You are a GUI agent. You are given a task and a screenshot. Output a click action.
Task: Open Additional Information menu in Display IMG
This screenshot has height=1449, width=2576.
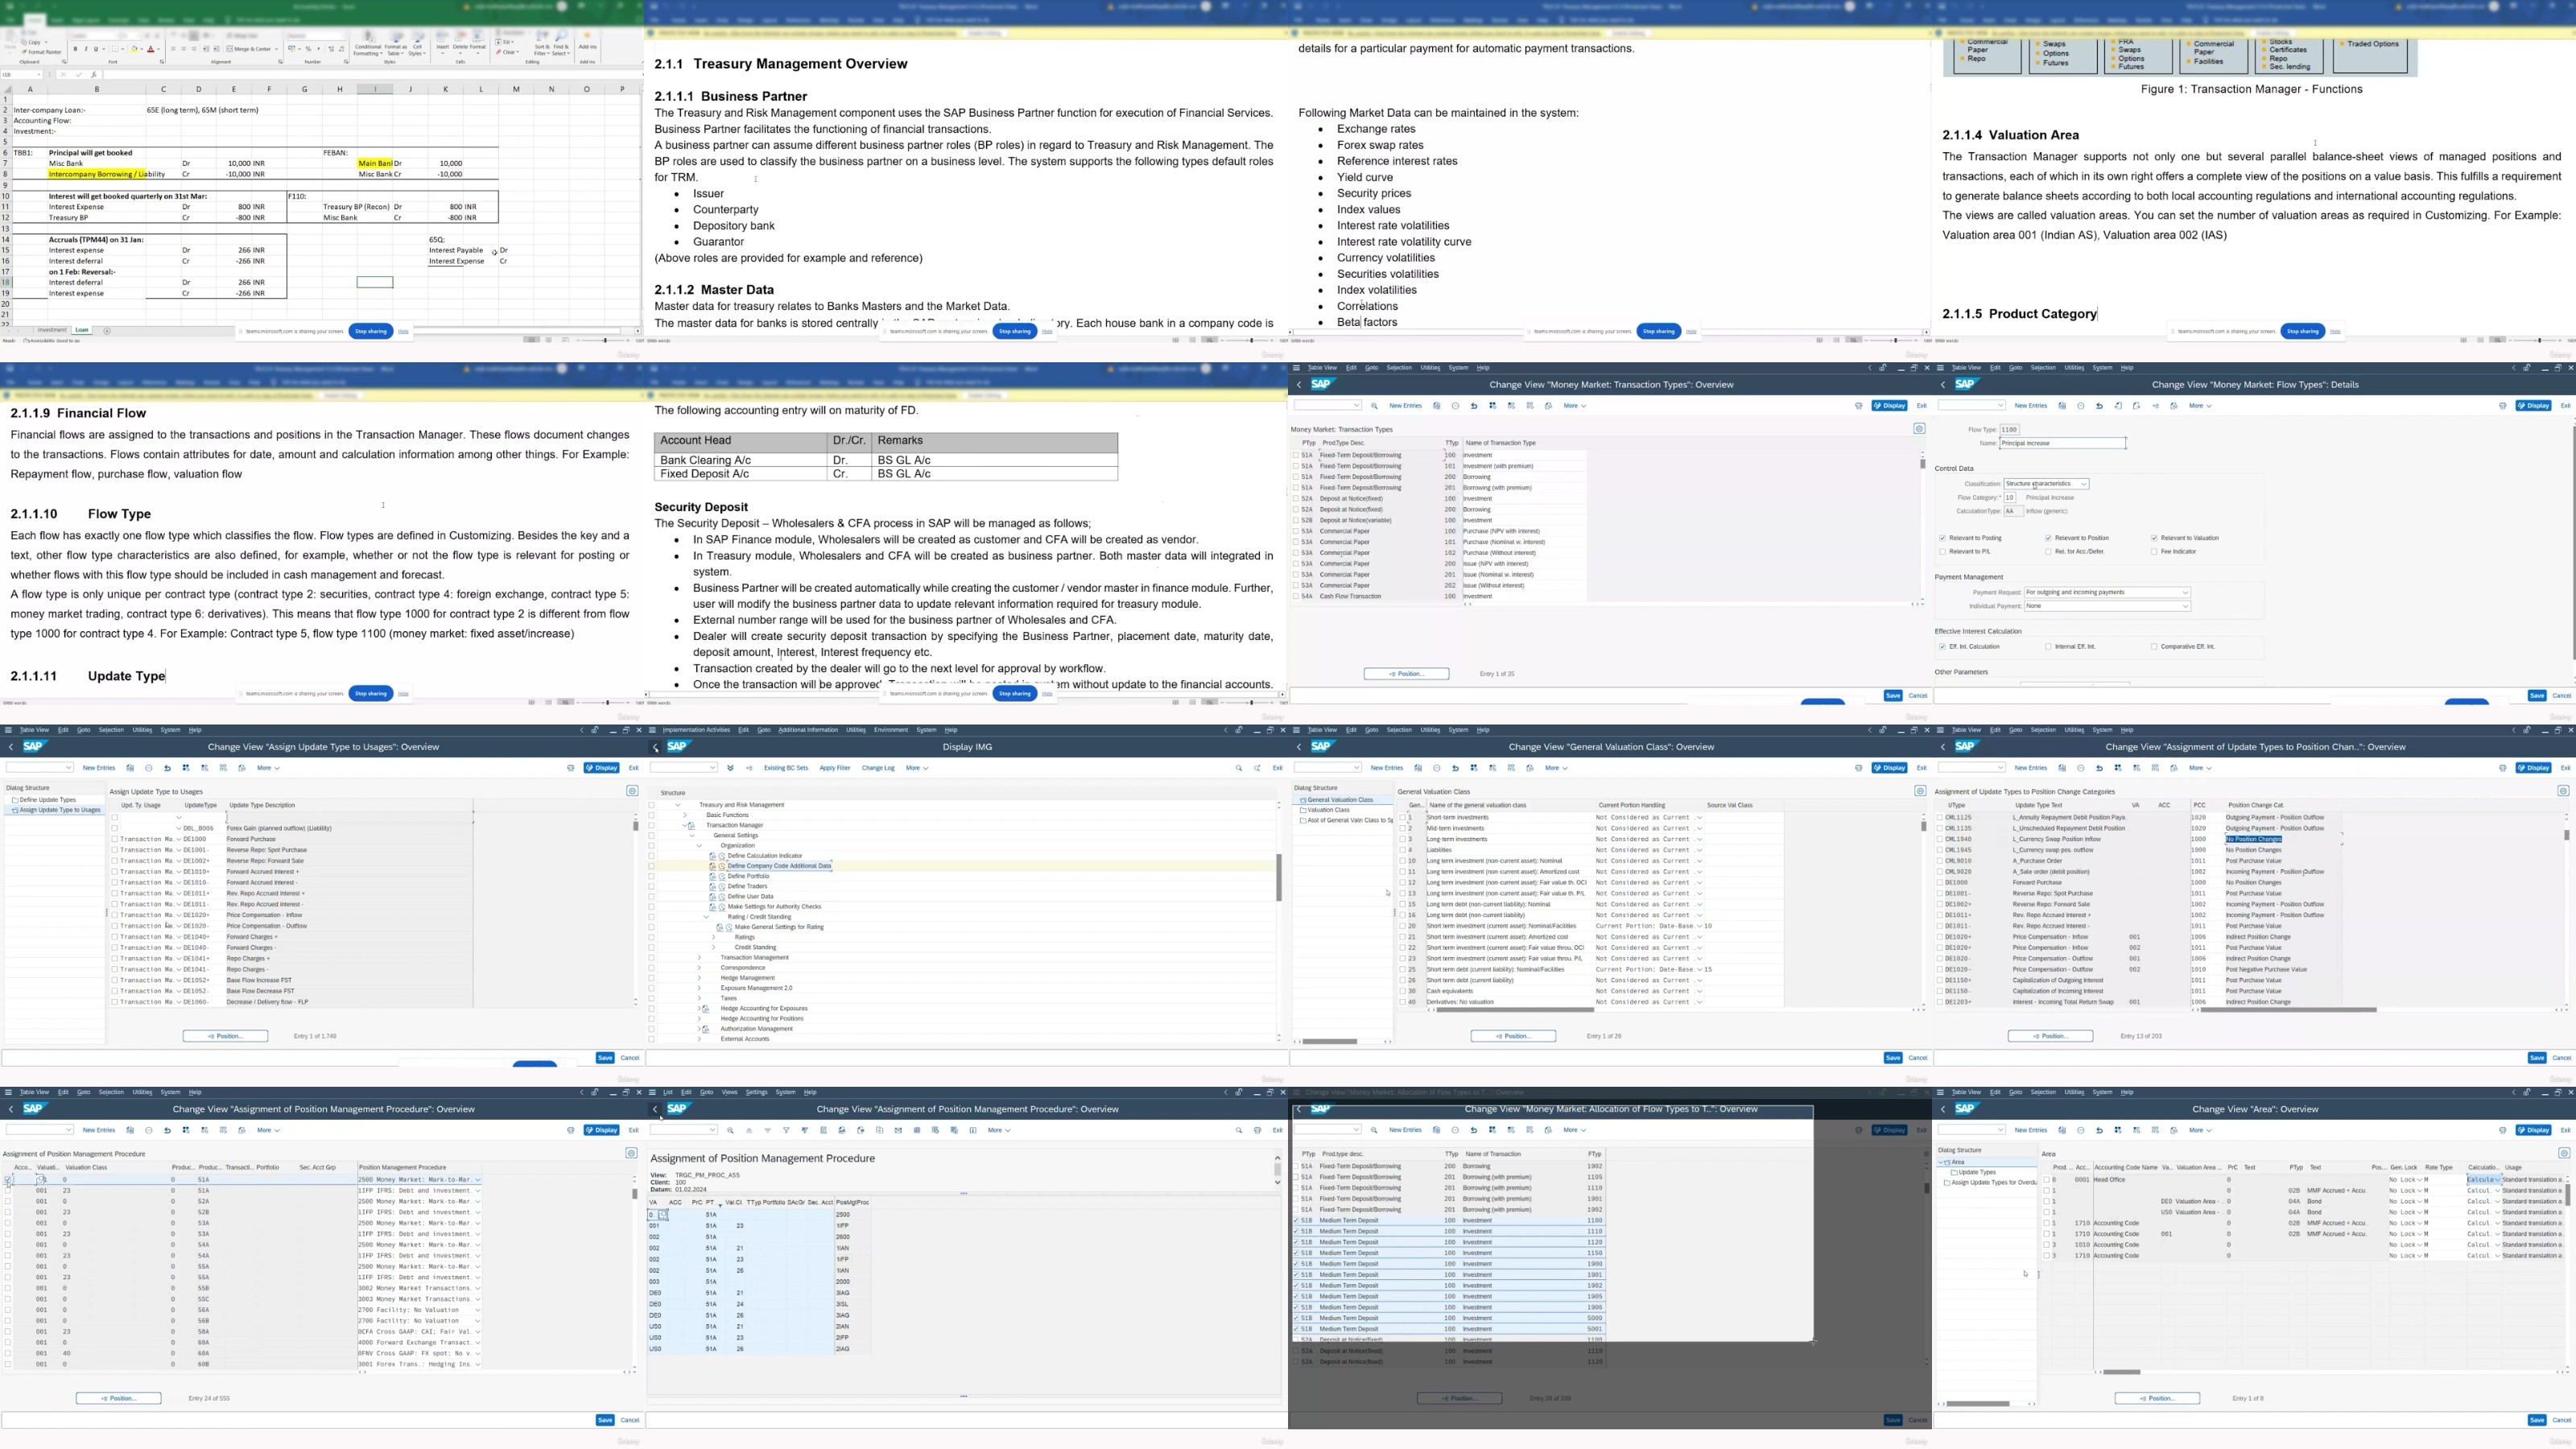808,730
